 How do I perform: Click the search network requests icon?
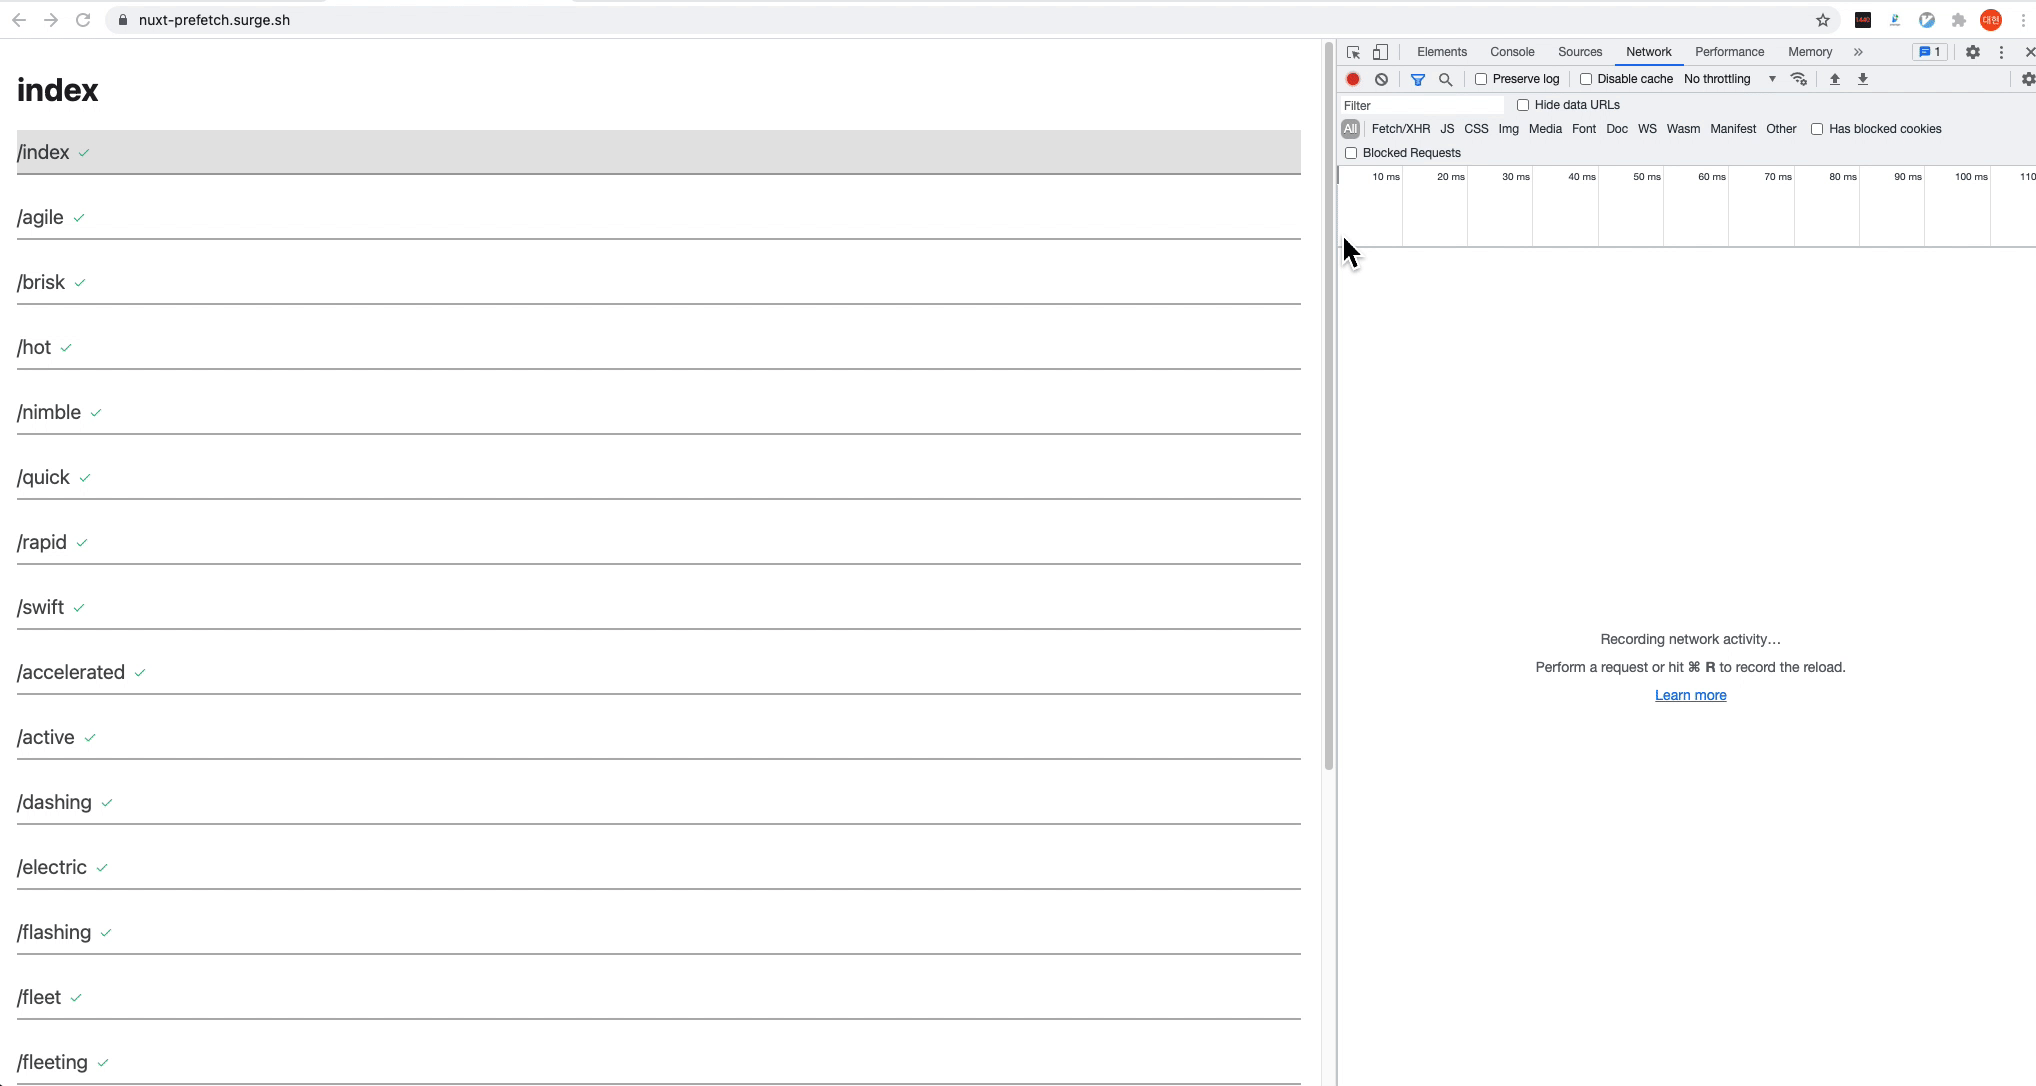[1445, 78]
